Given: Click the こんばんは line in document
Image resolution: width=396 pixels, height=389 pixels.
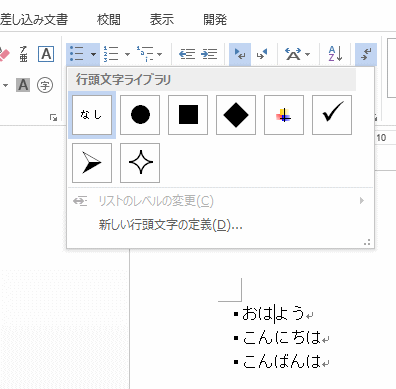Looking at the screenshot, I should pyautogui.click(x=282, y=362).
